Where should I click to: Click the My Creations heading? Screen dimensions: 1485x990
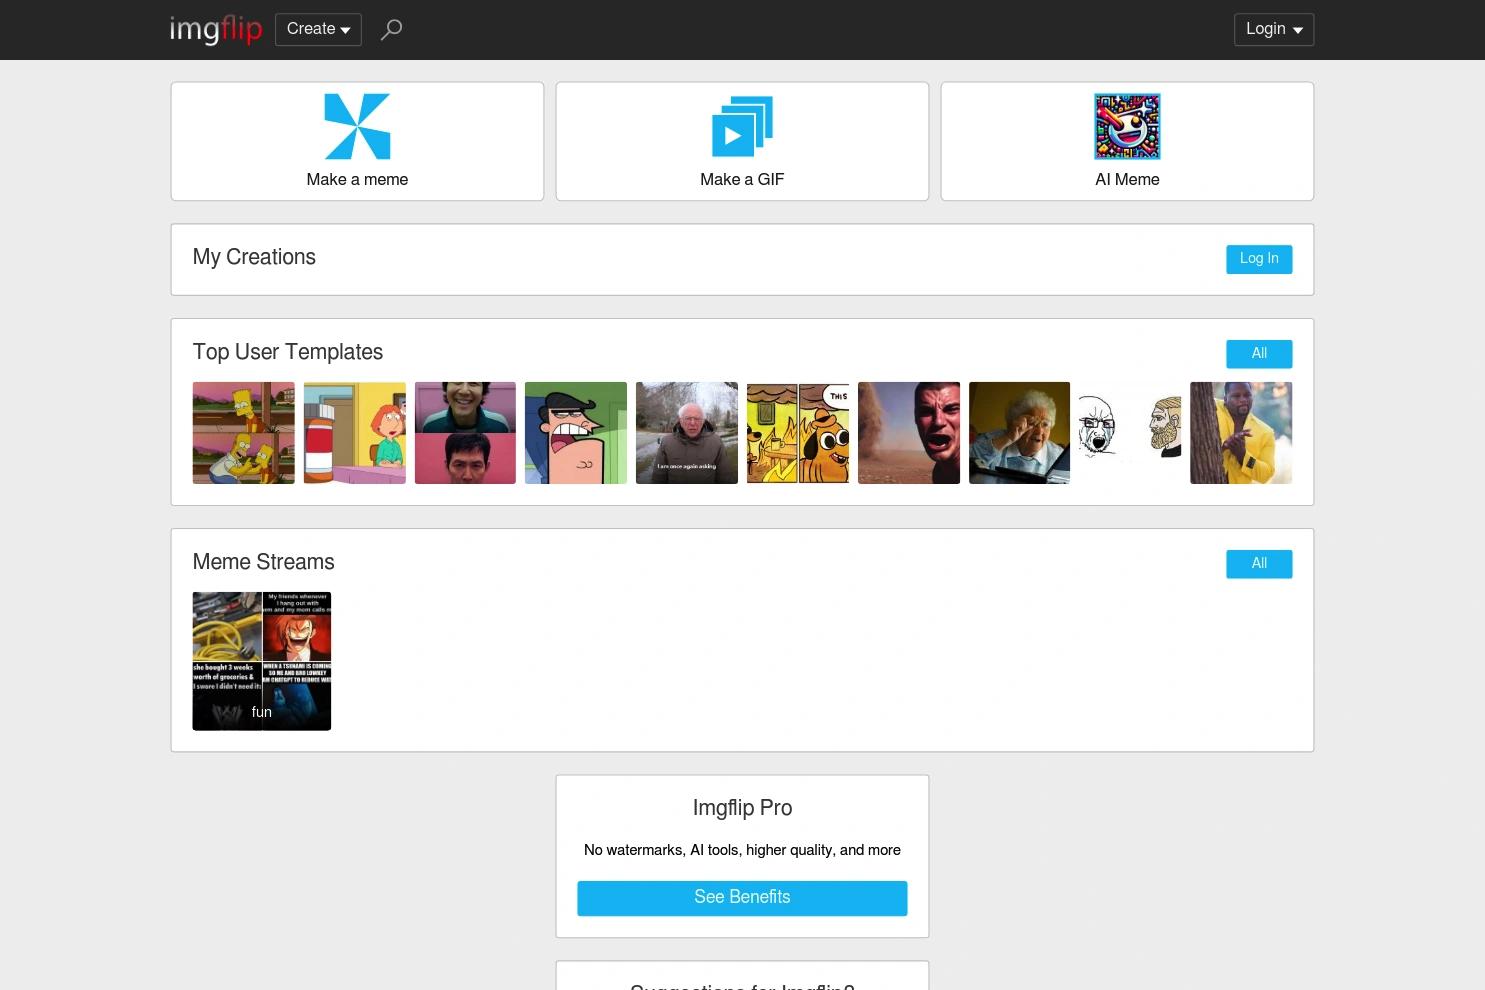[x=254, y=257]
